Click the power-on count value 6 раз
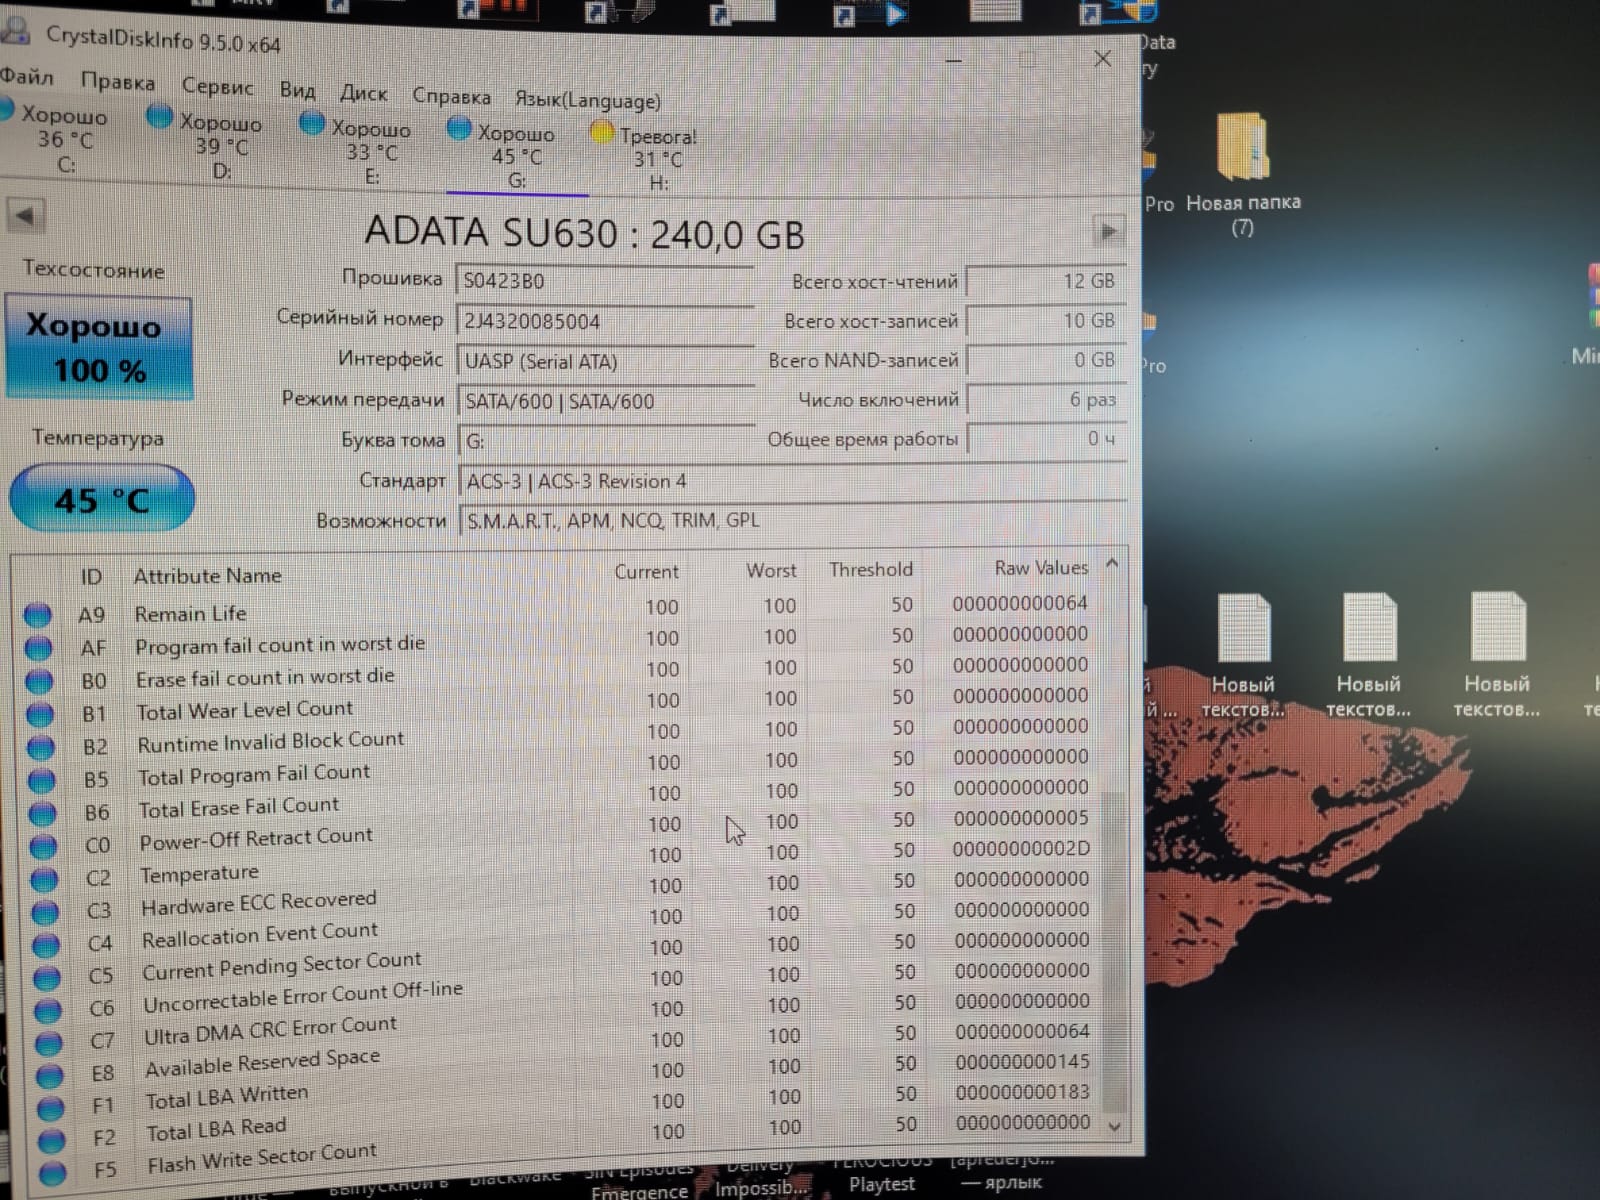Viewport: 1600px width, 1200px height. [x=1046, y=400]
